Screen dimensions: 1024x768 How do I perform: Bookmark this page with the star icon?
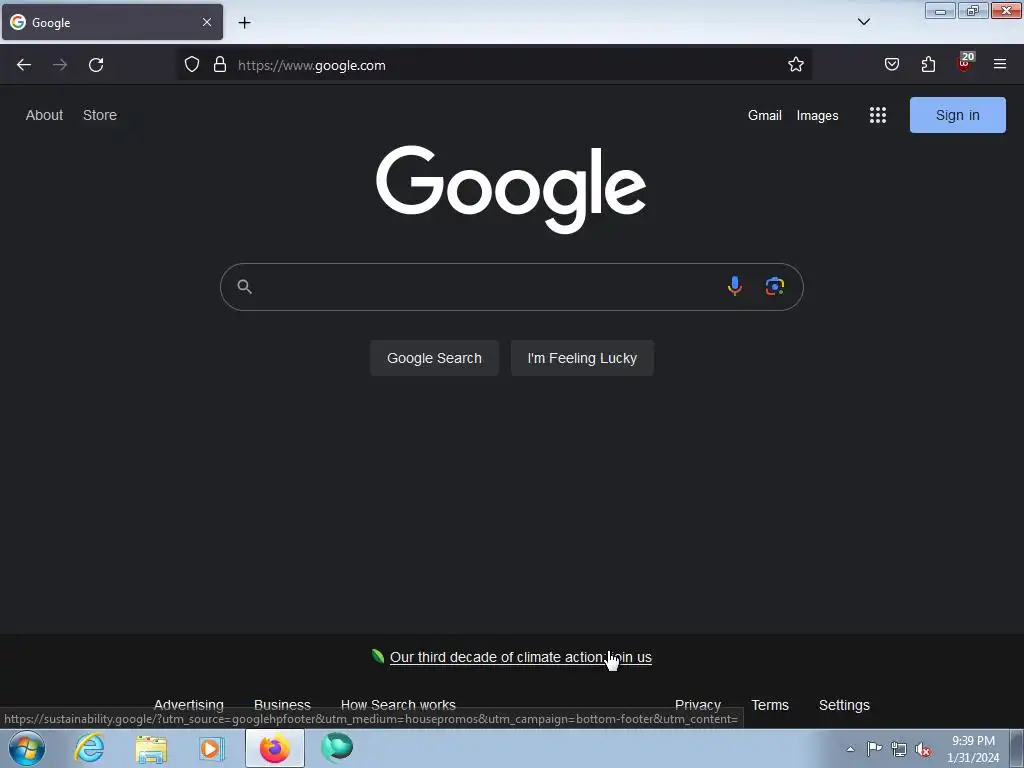(795, 65)
